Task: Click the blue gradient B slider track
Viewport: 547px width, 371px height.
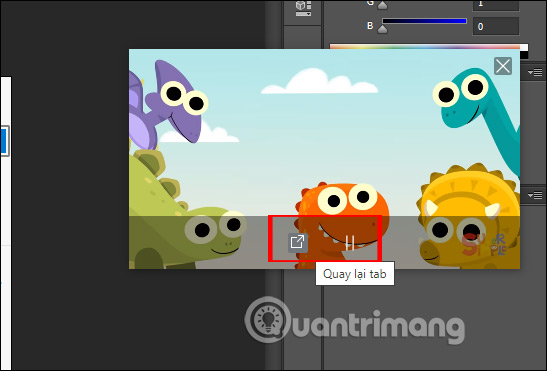Action: pyautogui.click(x=425, y=21)
